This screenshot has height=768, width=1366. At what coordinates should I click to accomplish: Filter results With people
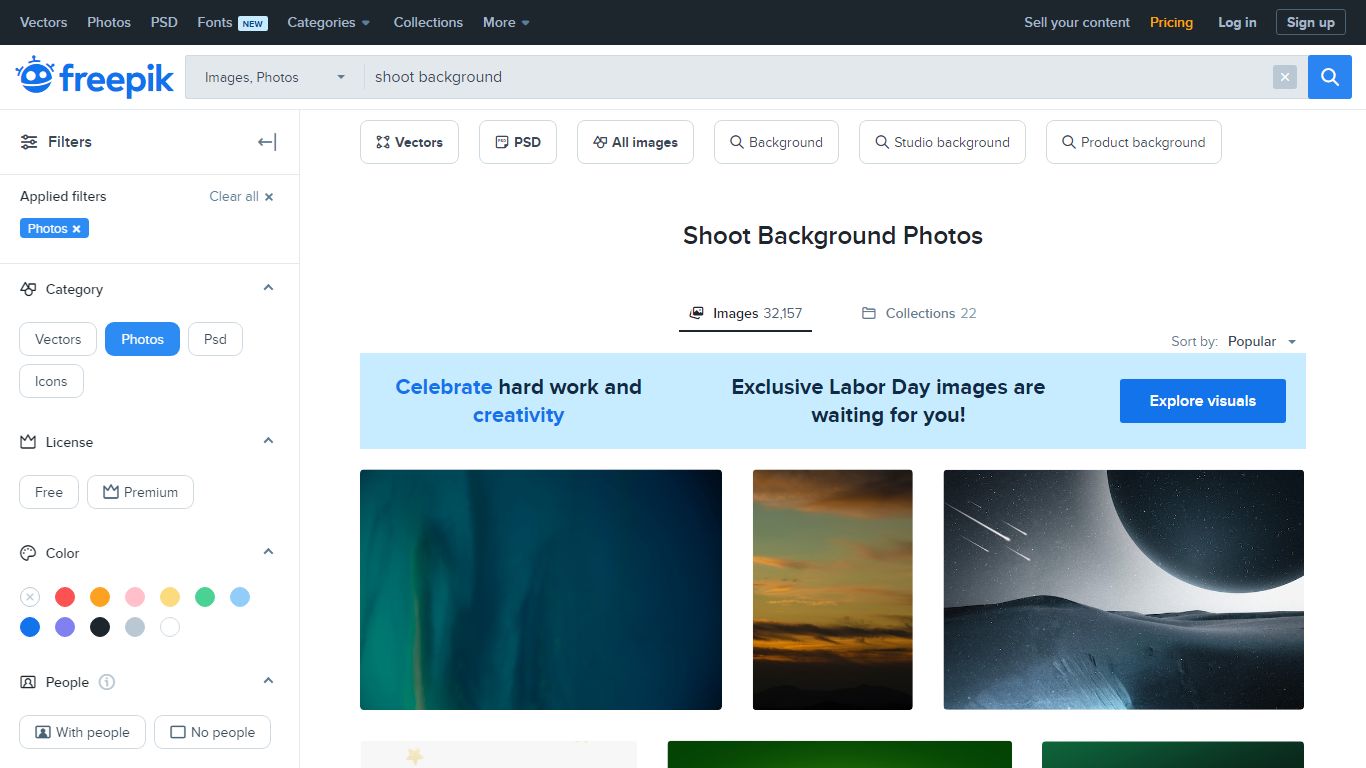click(x=82, y=732)
